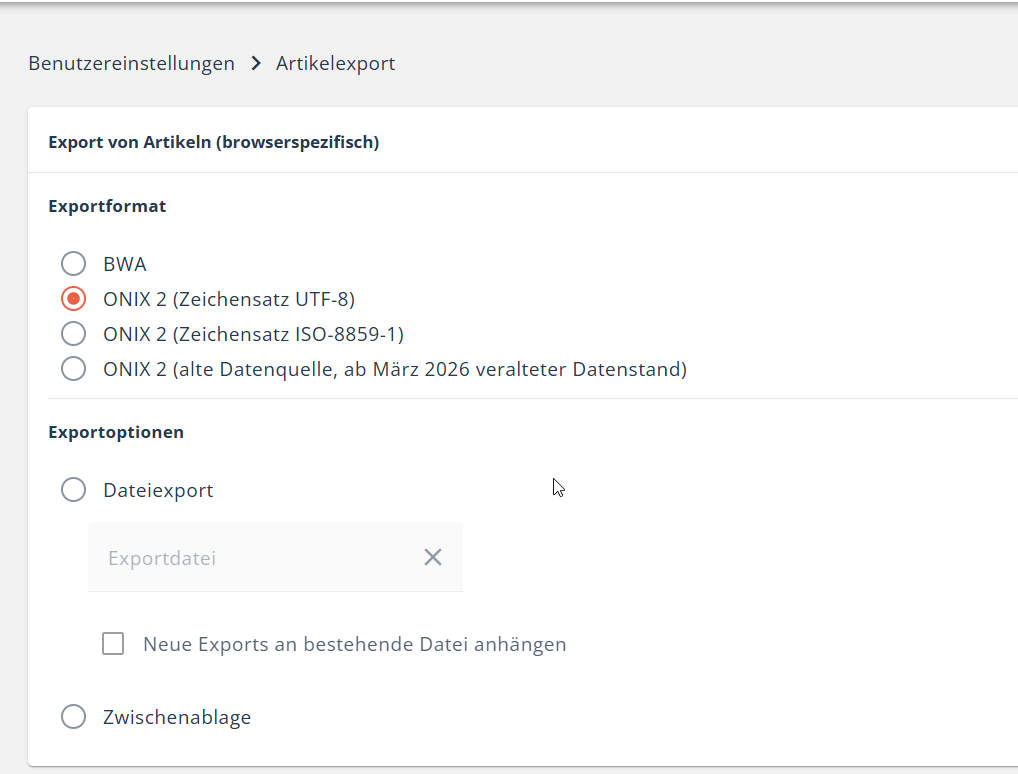Enable the Dateiexport radio option
This screenshot has width=1018, height=774.
coord(74,490)
